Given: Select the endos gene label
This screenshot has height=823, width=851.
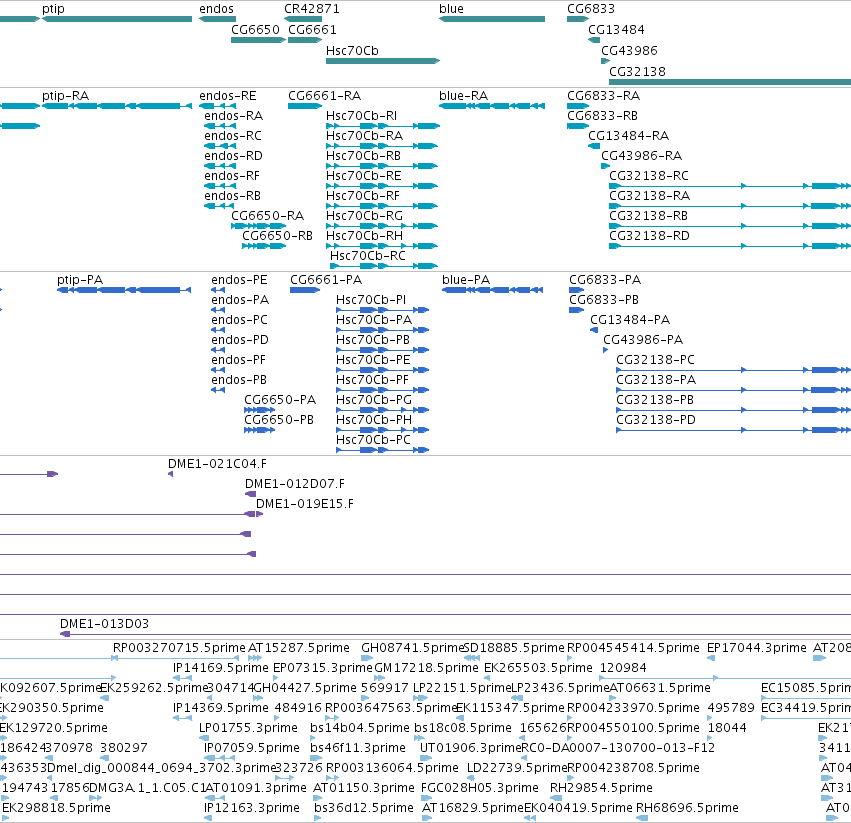Looking at the screenshot, I should pyautogui.click(x=217, y=9).
